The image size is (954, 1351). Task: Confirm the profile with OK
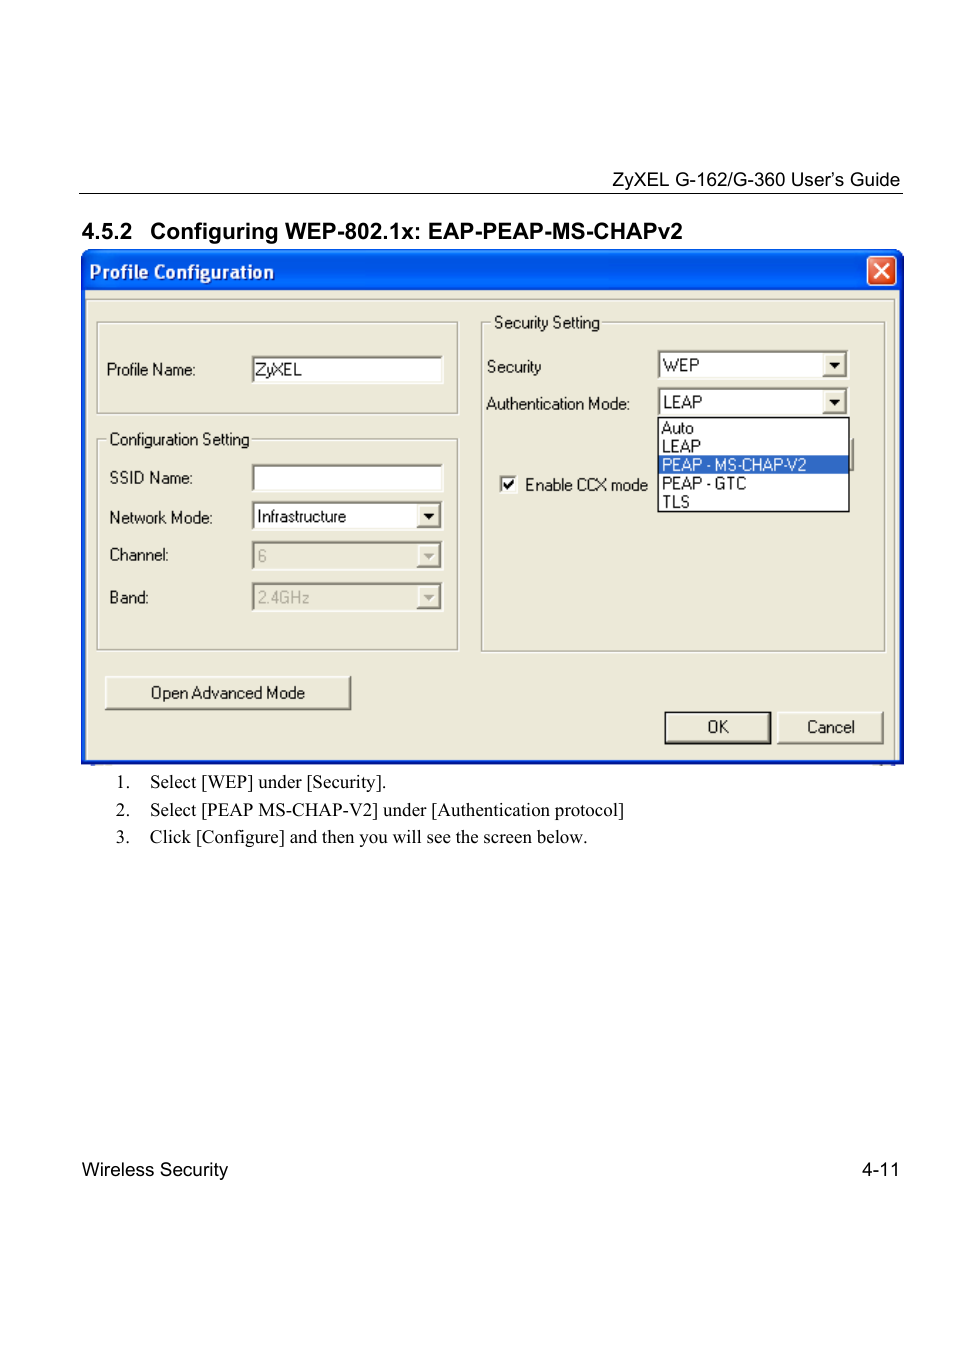click(x=718, y=727)
